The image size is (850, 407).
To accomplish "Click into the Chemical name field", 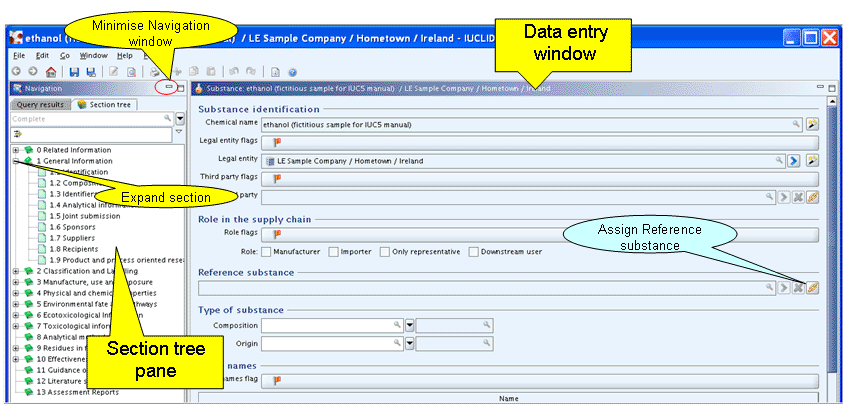I will pyautogui.click(x=531, y=124).
